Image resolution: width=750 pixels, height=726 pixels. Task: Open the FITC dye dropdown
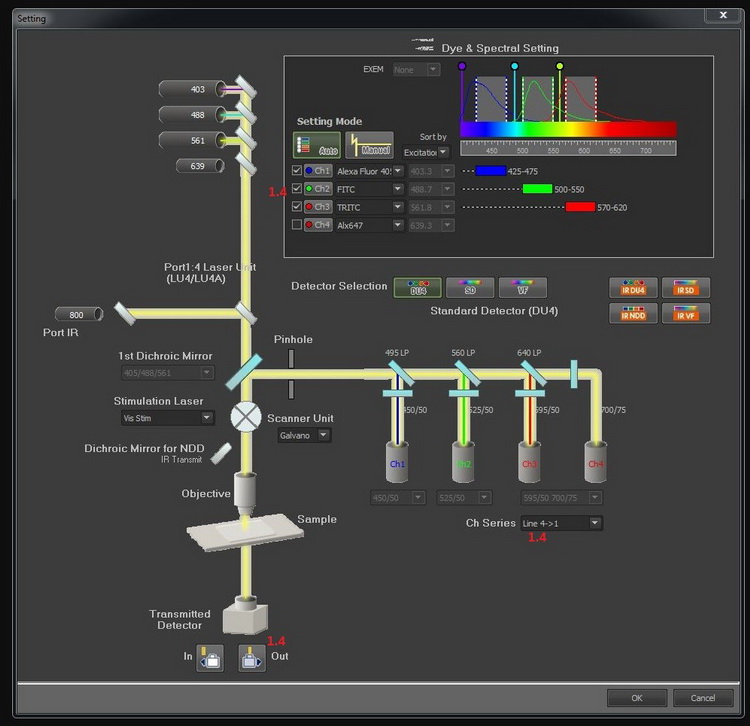point(369,189)
